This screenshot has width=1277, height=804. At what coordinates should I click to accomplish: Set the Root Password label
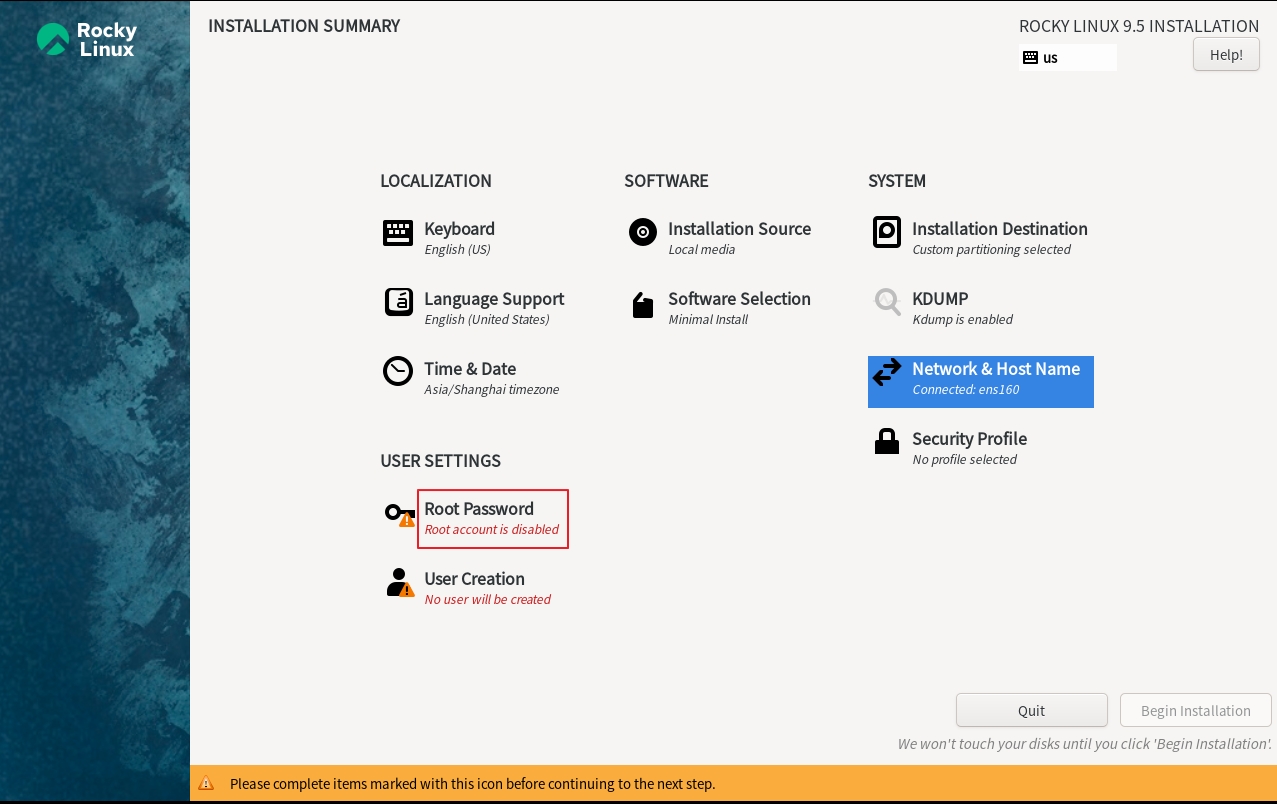click(479, 509)
